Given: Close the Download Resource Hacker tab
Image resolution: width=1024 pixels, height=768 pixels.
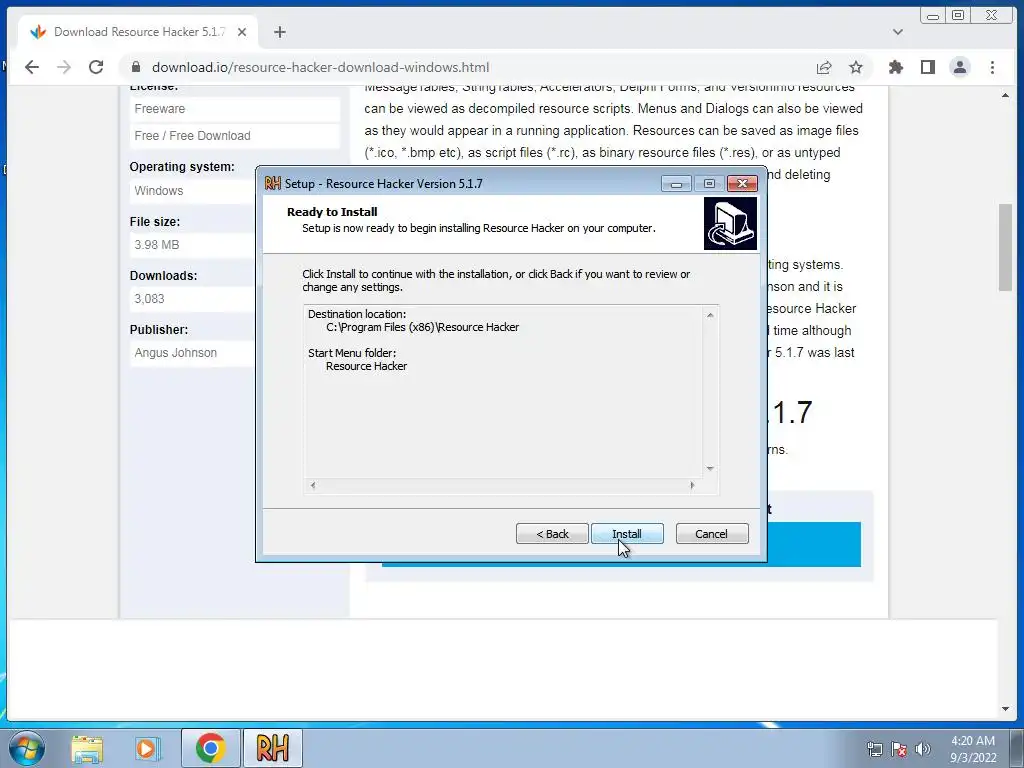Looking at the screenshot, I should [x=242, y=32].
